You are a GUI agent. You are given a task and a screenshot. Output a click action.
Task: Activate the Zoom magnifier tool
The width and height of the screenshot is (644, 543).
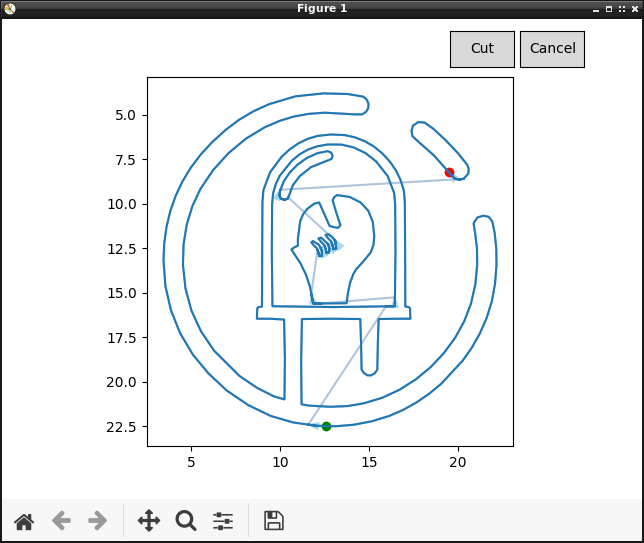click(186, 520)
